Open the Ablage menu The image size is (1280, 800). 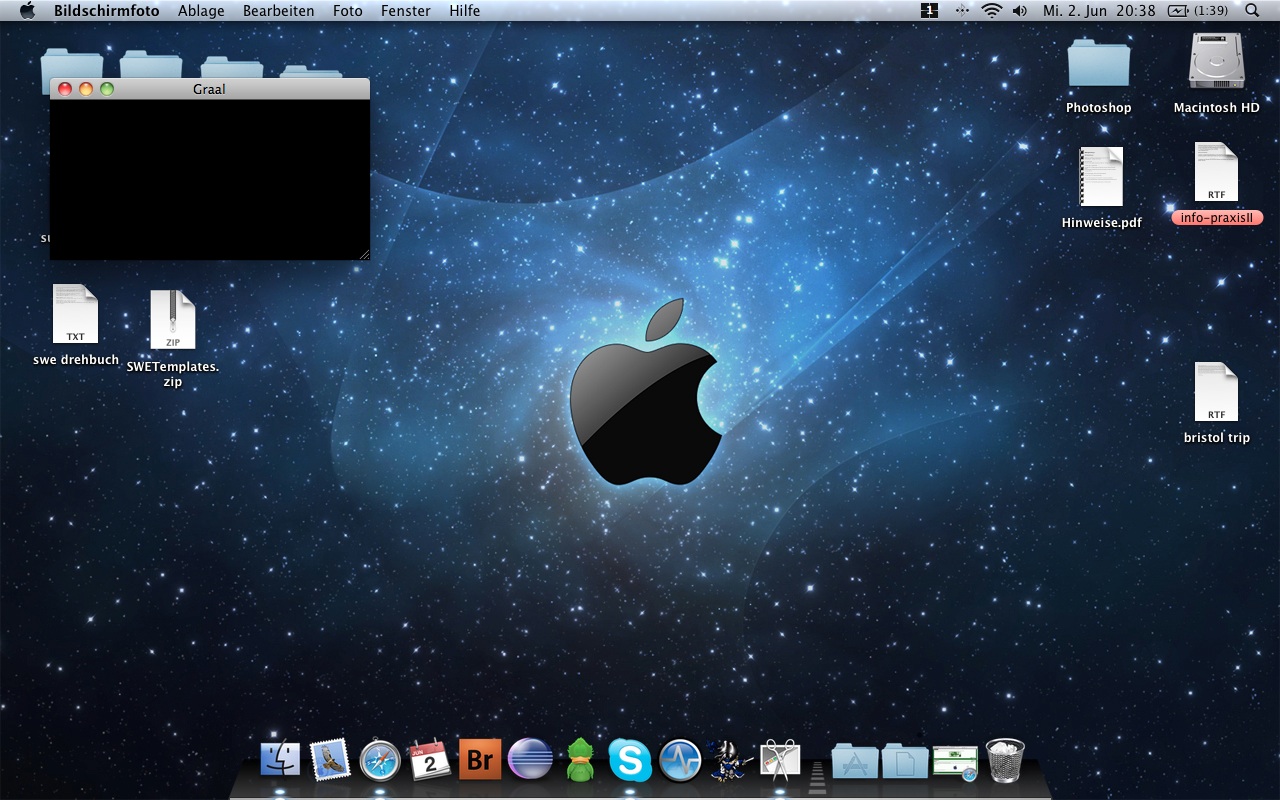(x=201, y=10)
